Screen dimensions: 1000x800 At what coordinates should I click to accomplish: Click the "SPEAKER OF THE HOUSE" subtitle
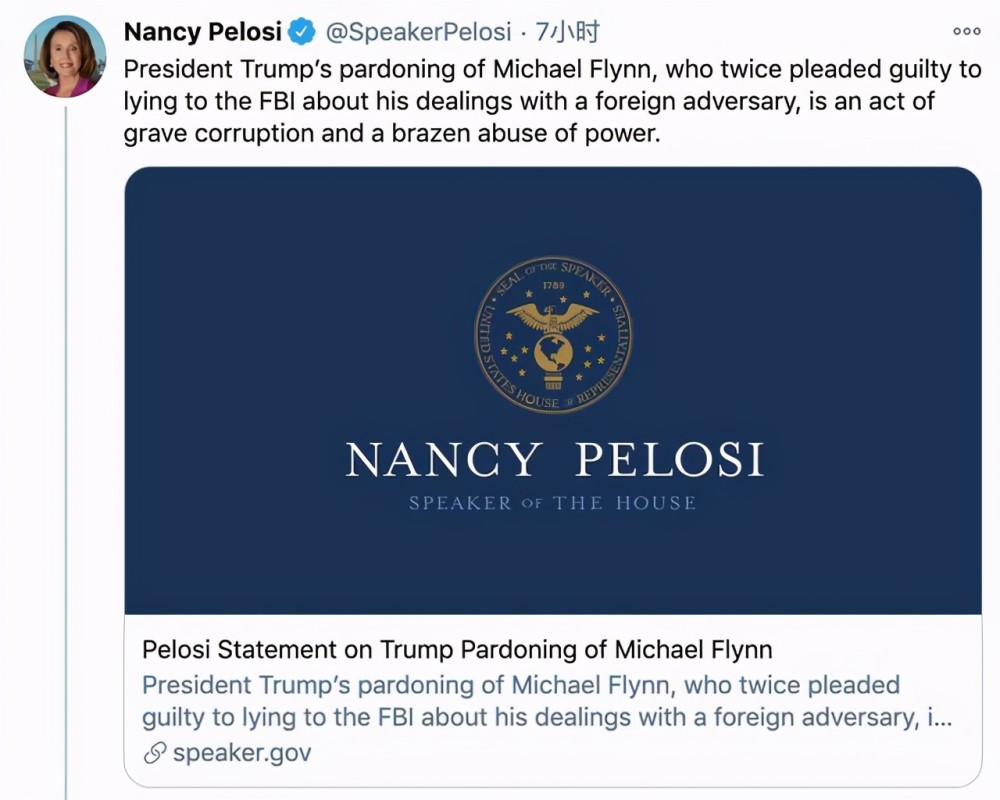(552, 503)
